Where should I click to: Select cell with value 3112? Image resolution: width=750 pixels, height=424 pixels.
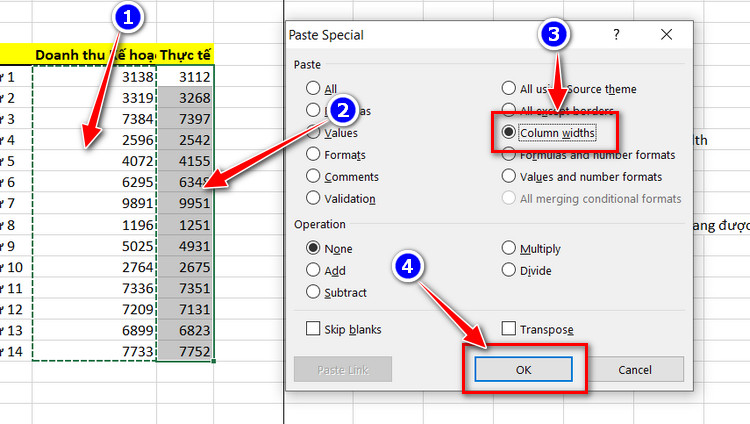click(x=185, y=77)
